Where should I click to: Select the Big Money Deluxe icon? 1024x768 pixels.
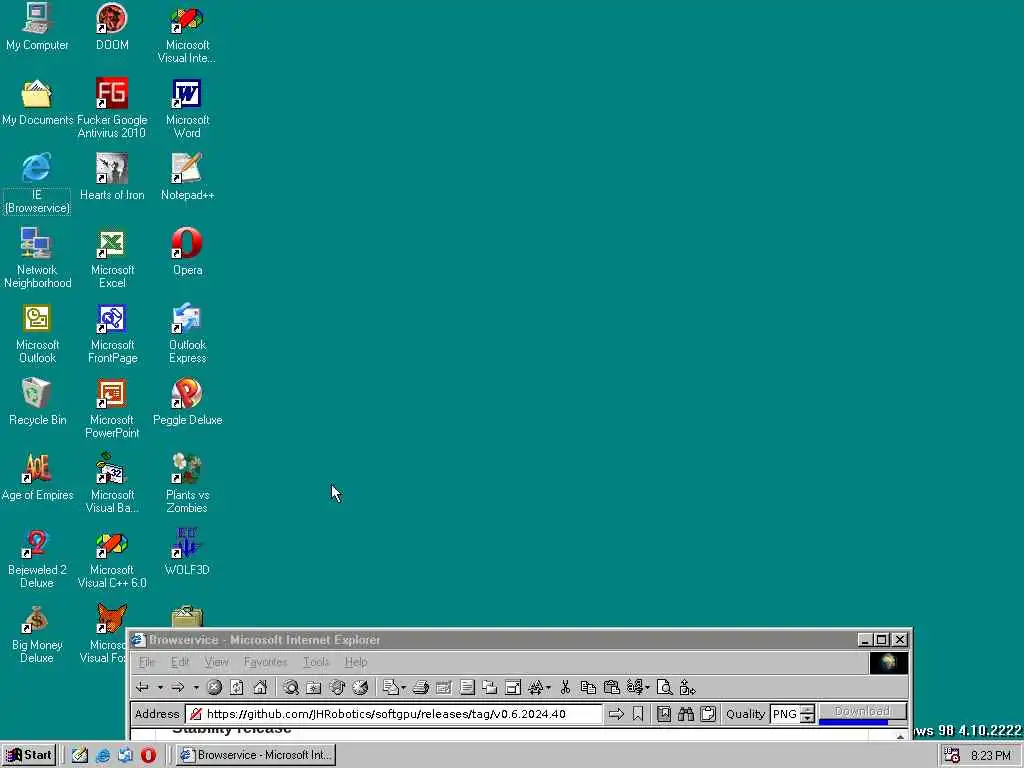[x=37, y=634]
